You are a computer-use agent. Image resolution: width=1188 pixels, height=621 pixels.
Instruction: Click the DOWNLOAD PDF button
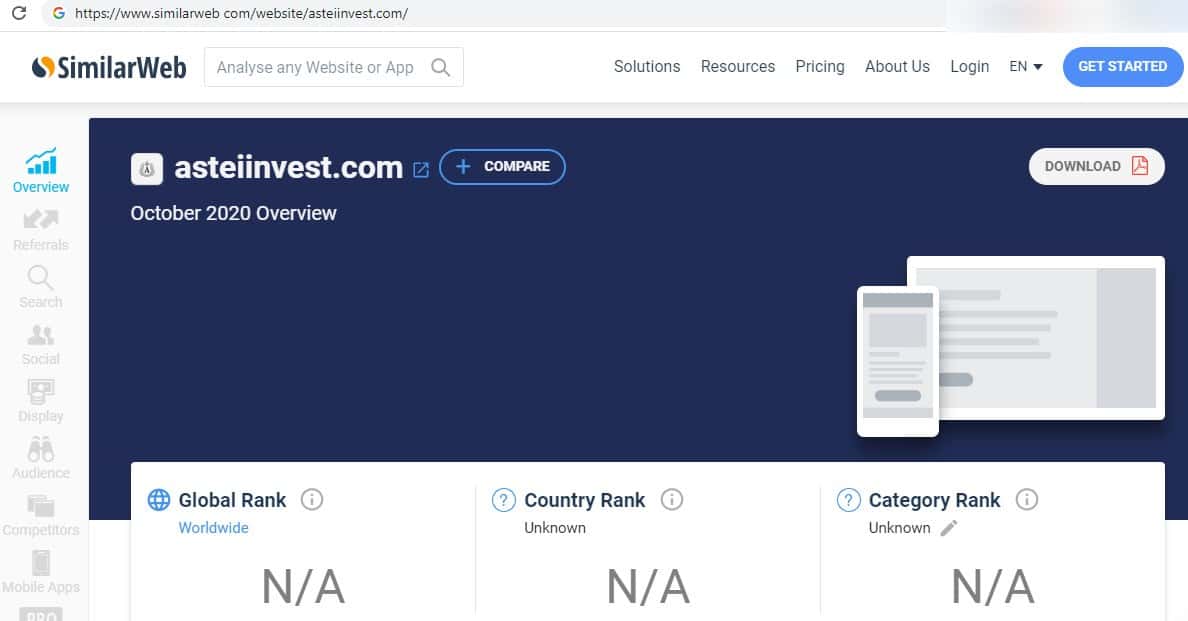click(1096, 167)
